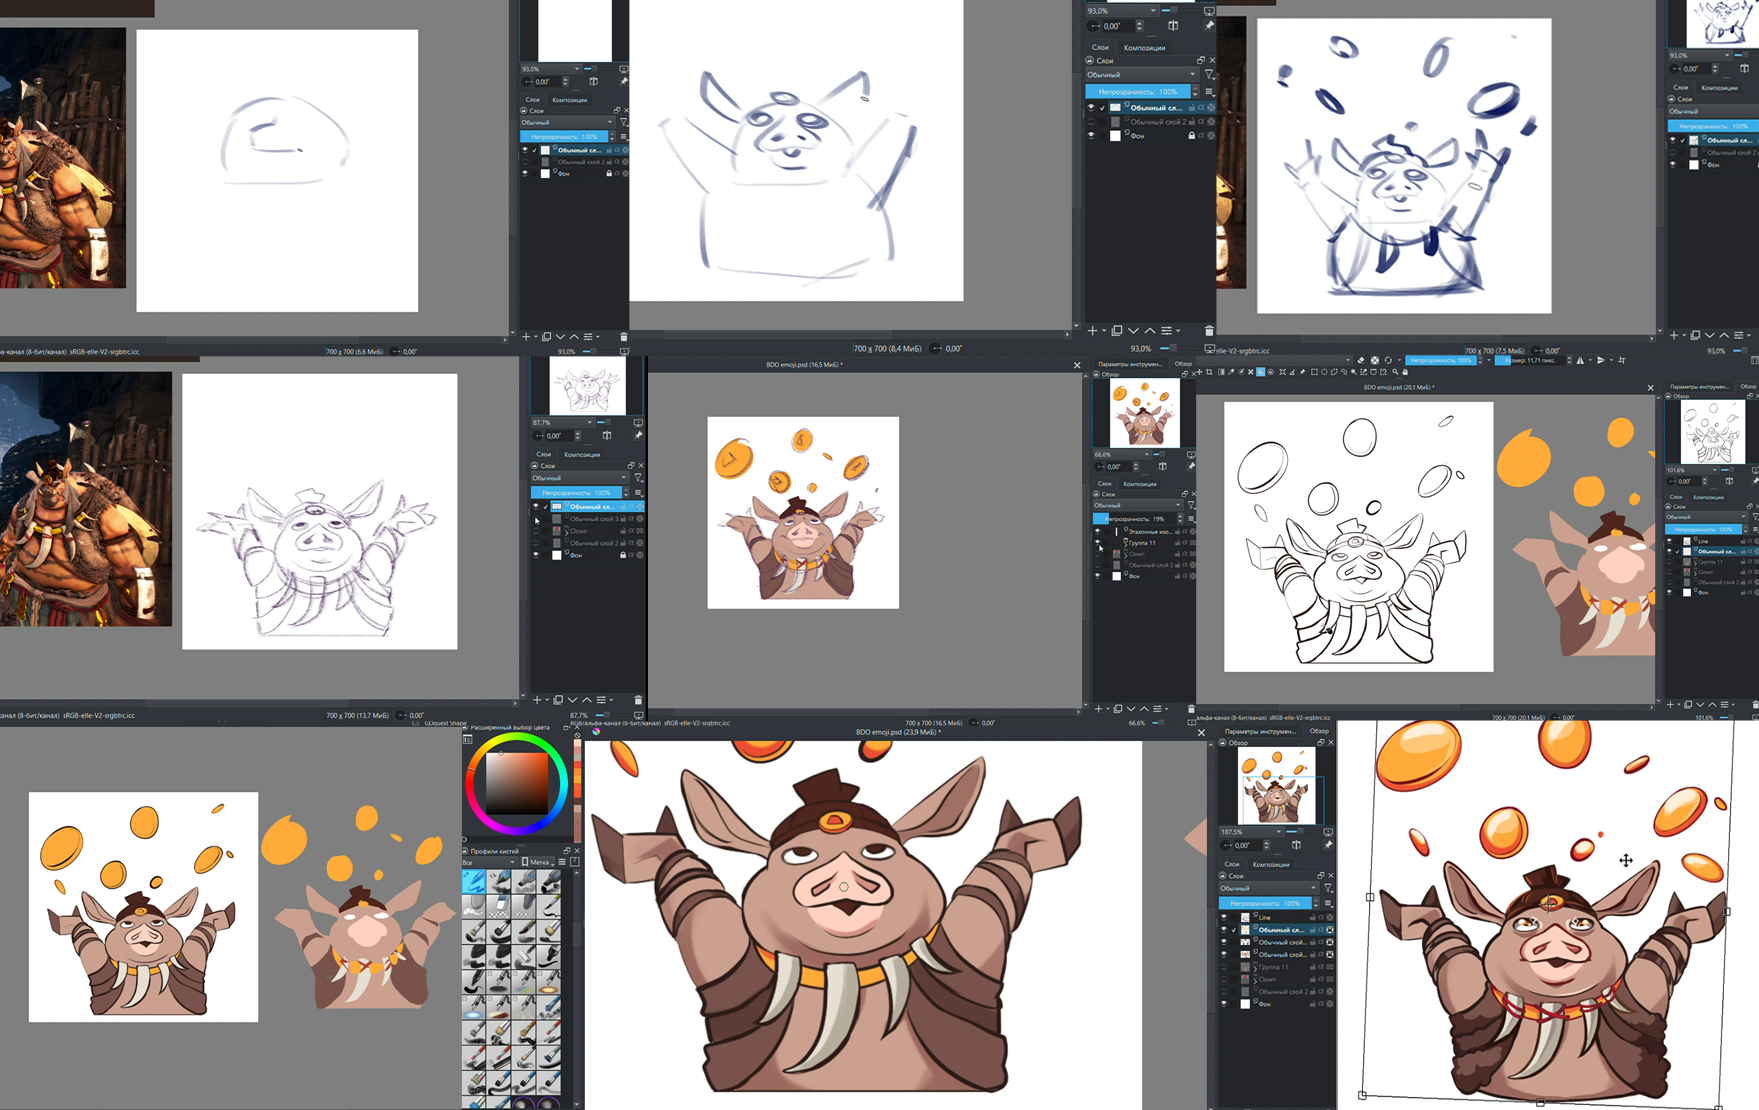
Task: Delete layer via trash in panel beside first blob sketch
Action: (x=624, y=337)
